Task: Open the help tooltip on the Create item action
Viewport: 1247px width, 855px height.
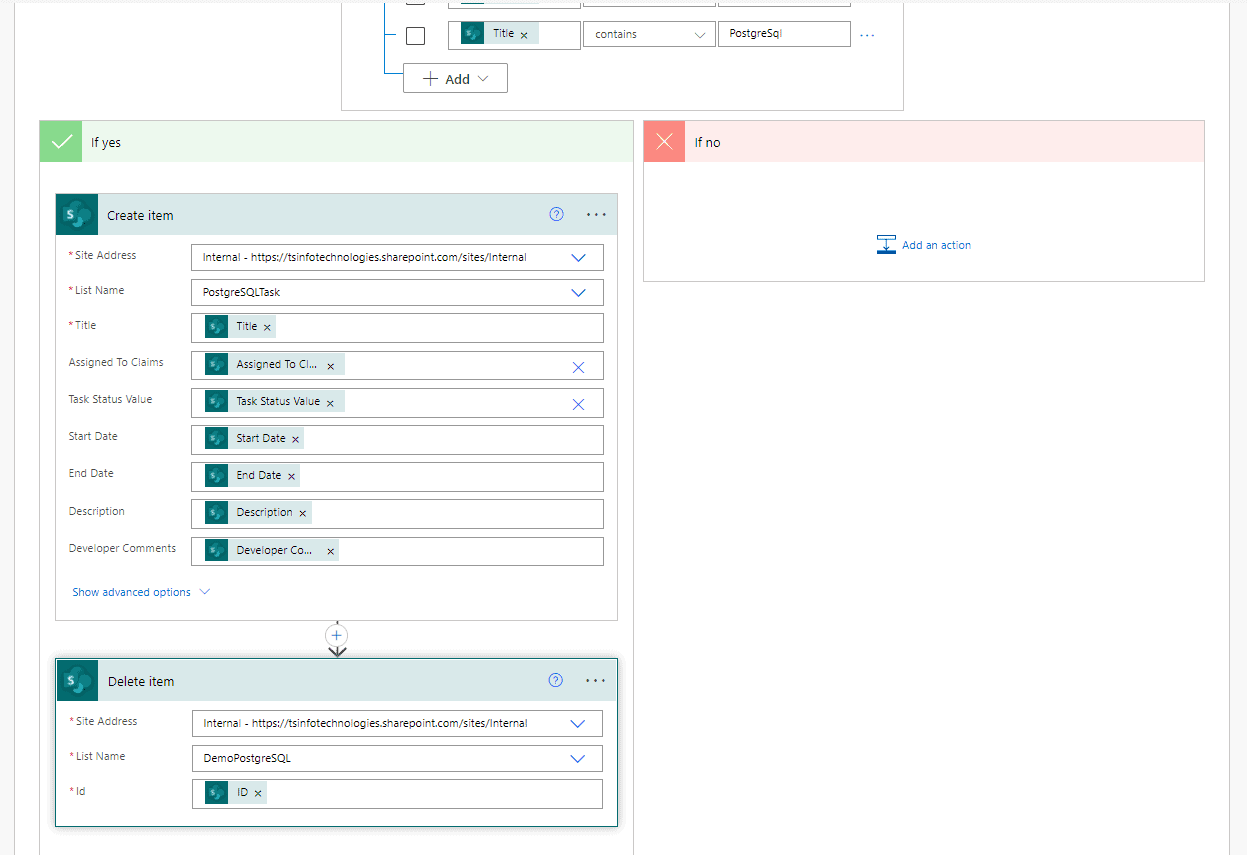Action: [x=556, y=214]
